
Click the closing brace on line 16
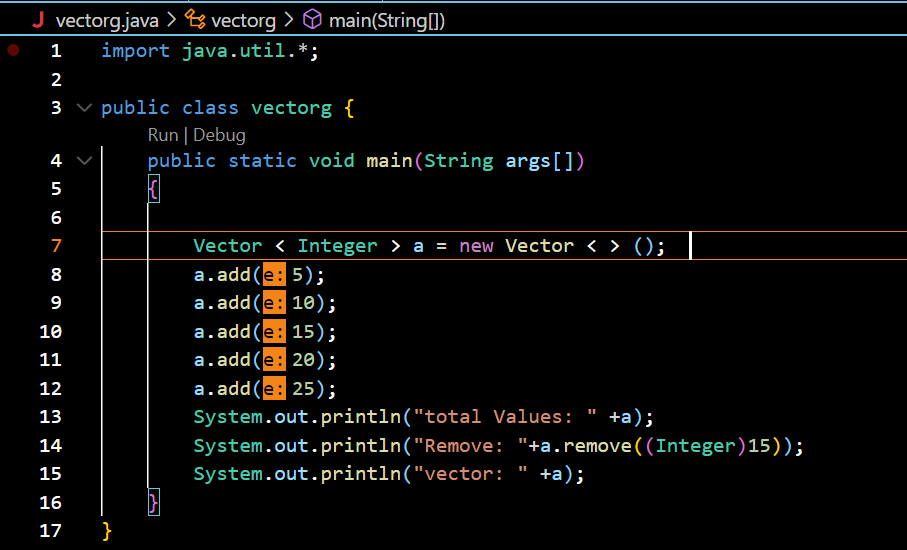pyautogui.click(x=153, y=503)
